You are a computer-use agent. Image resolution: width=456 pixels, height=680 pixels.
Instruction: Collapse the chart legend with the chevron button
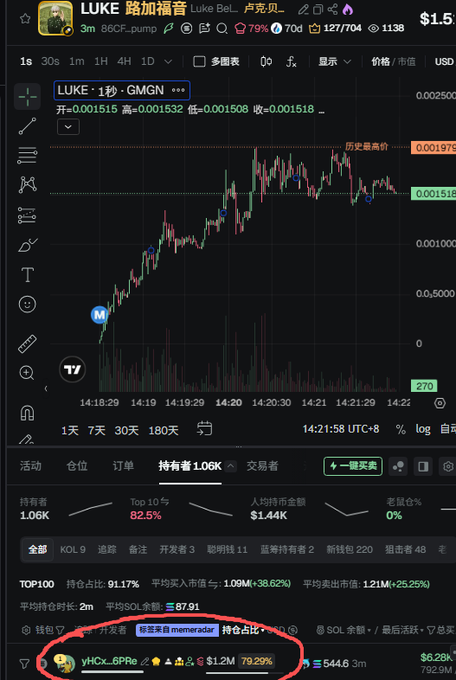pos(68,127)
